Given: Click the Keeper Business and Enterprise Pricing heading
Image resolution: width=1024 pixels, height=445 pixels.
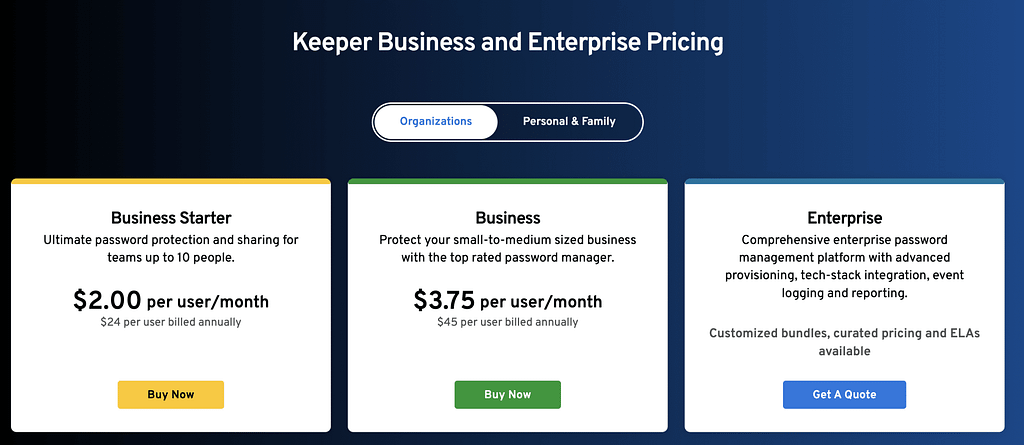Looking at the screenshot, I should pos(508,43).
